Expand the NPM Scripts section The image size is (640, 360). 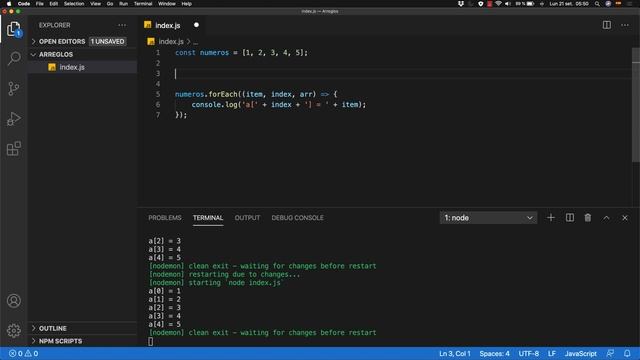[x=82, y=341]
